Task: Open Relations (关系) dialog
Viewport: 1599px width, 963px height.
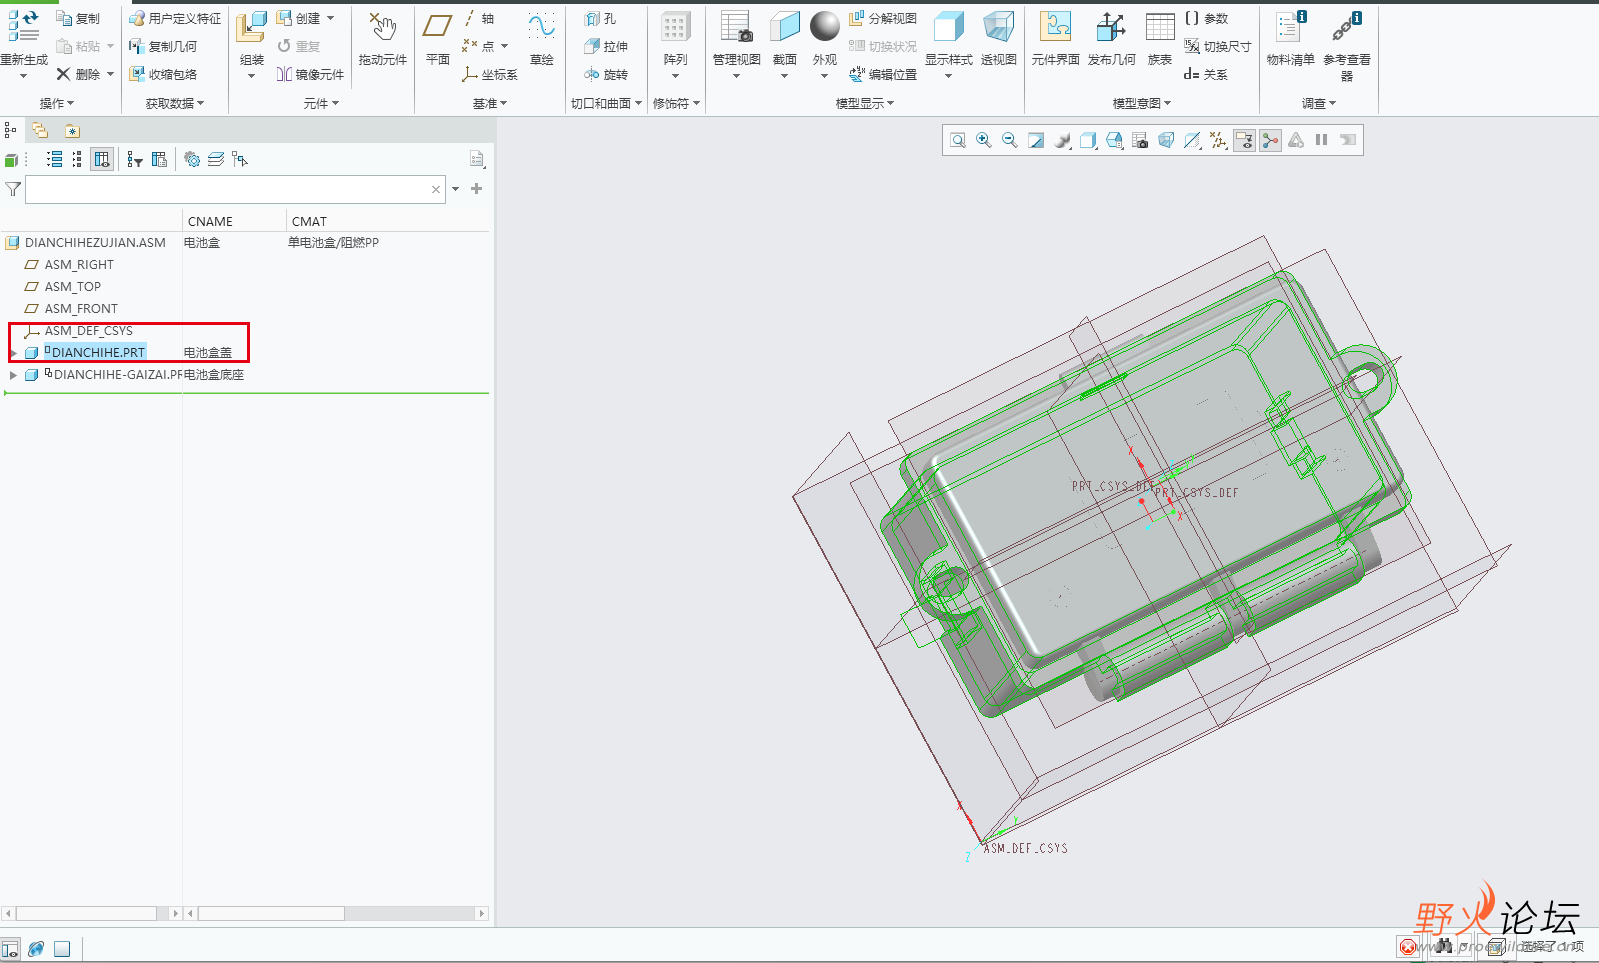Action: 1206,74
